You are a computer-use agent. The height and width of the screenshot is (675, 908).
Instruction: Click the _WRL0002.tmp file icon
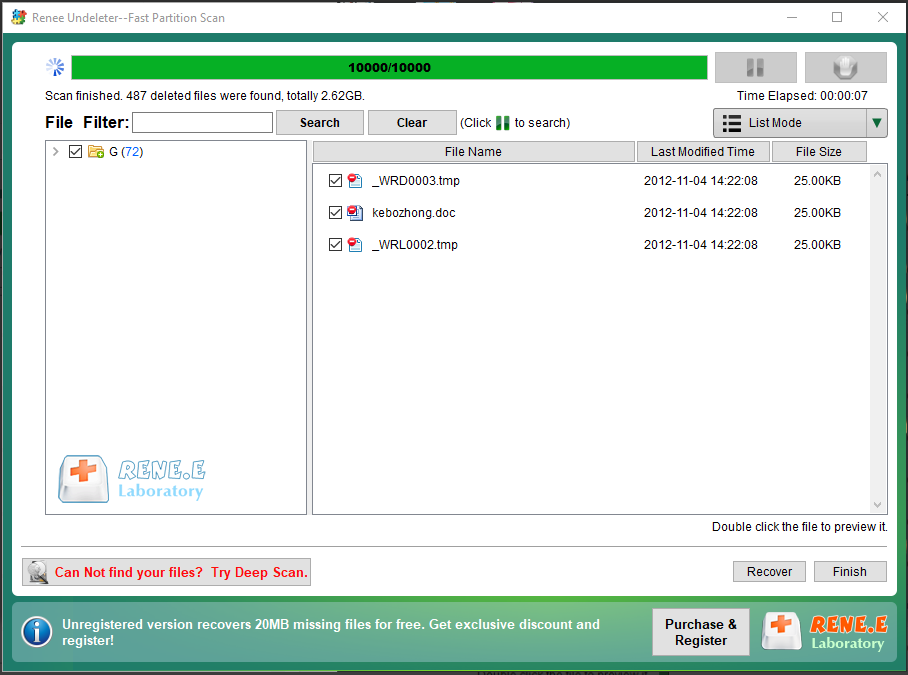pos(355,245)
